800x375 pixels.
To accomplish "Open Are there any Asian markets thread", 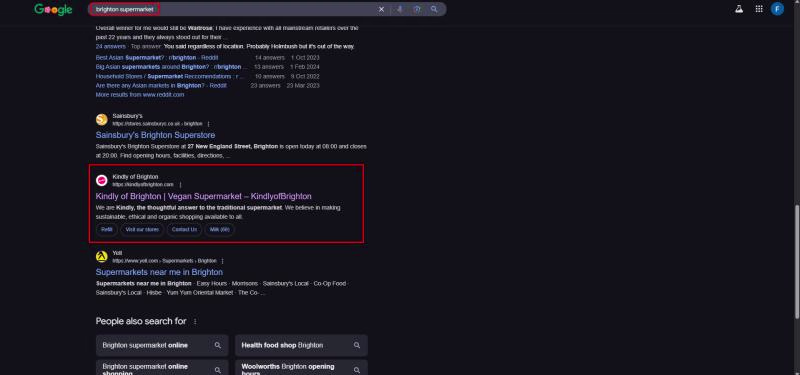I will (161, 86).
